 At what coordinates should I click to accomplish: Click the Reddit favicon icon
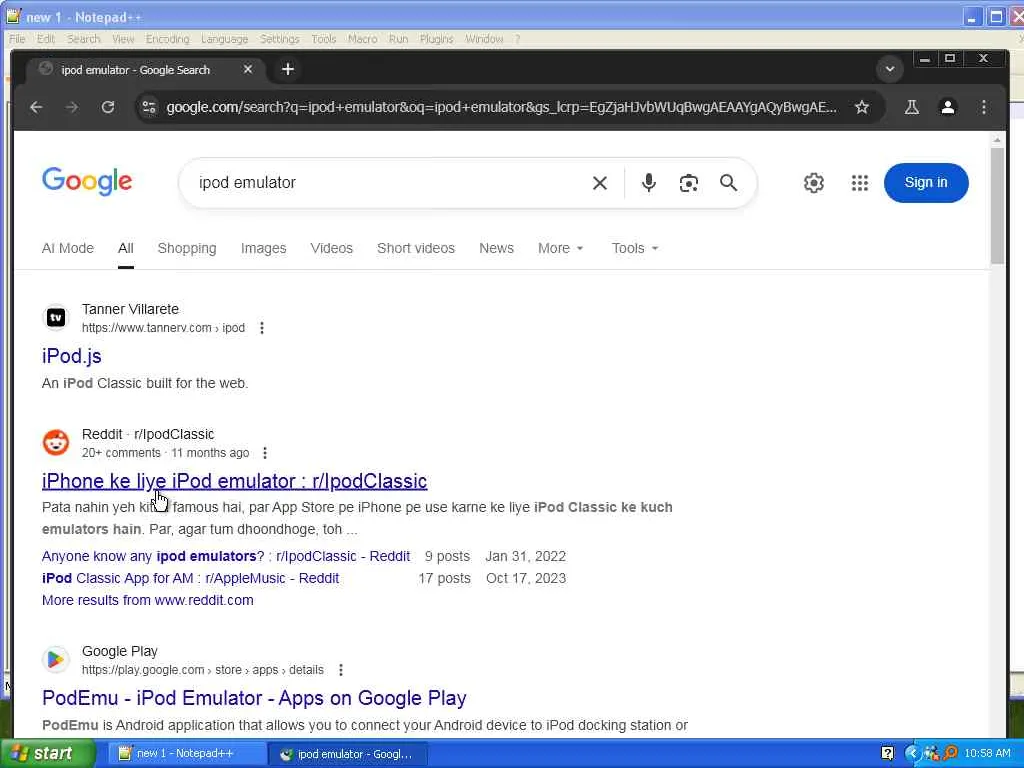click(x=56, y=443)
